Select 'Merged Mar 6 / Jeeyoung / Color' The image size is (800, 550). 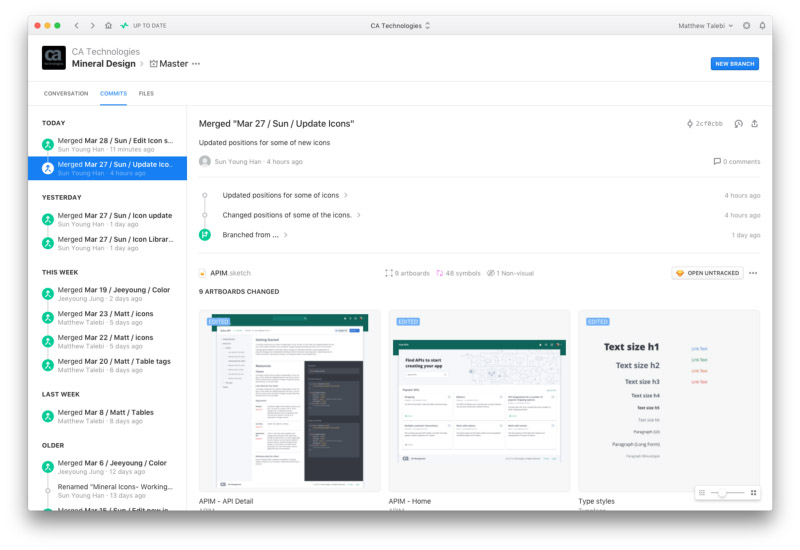click(107, 467)
